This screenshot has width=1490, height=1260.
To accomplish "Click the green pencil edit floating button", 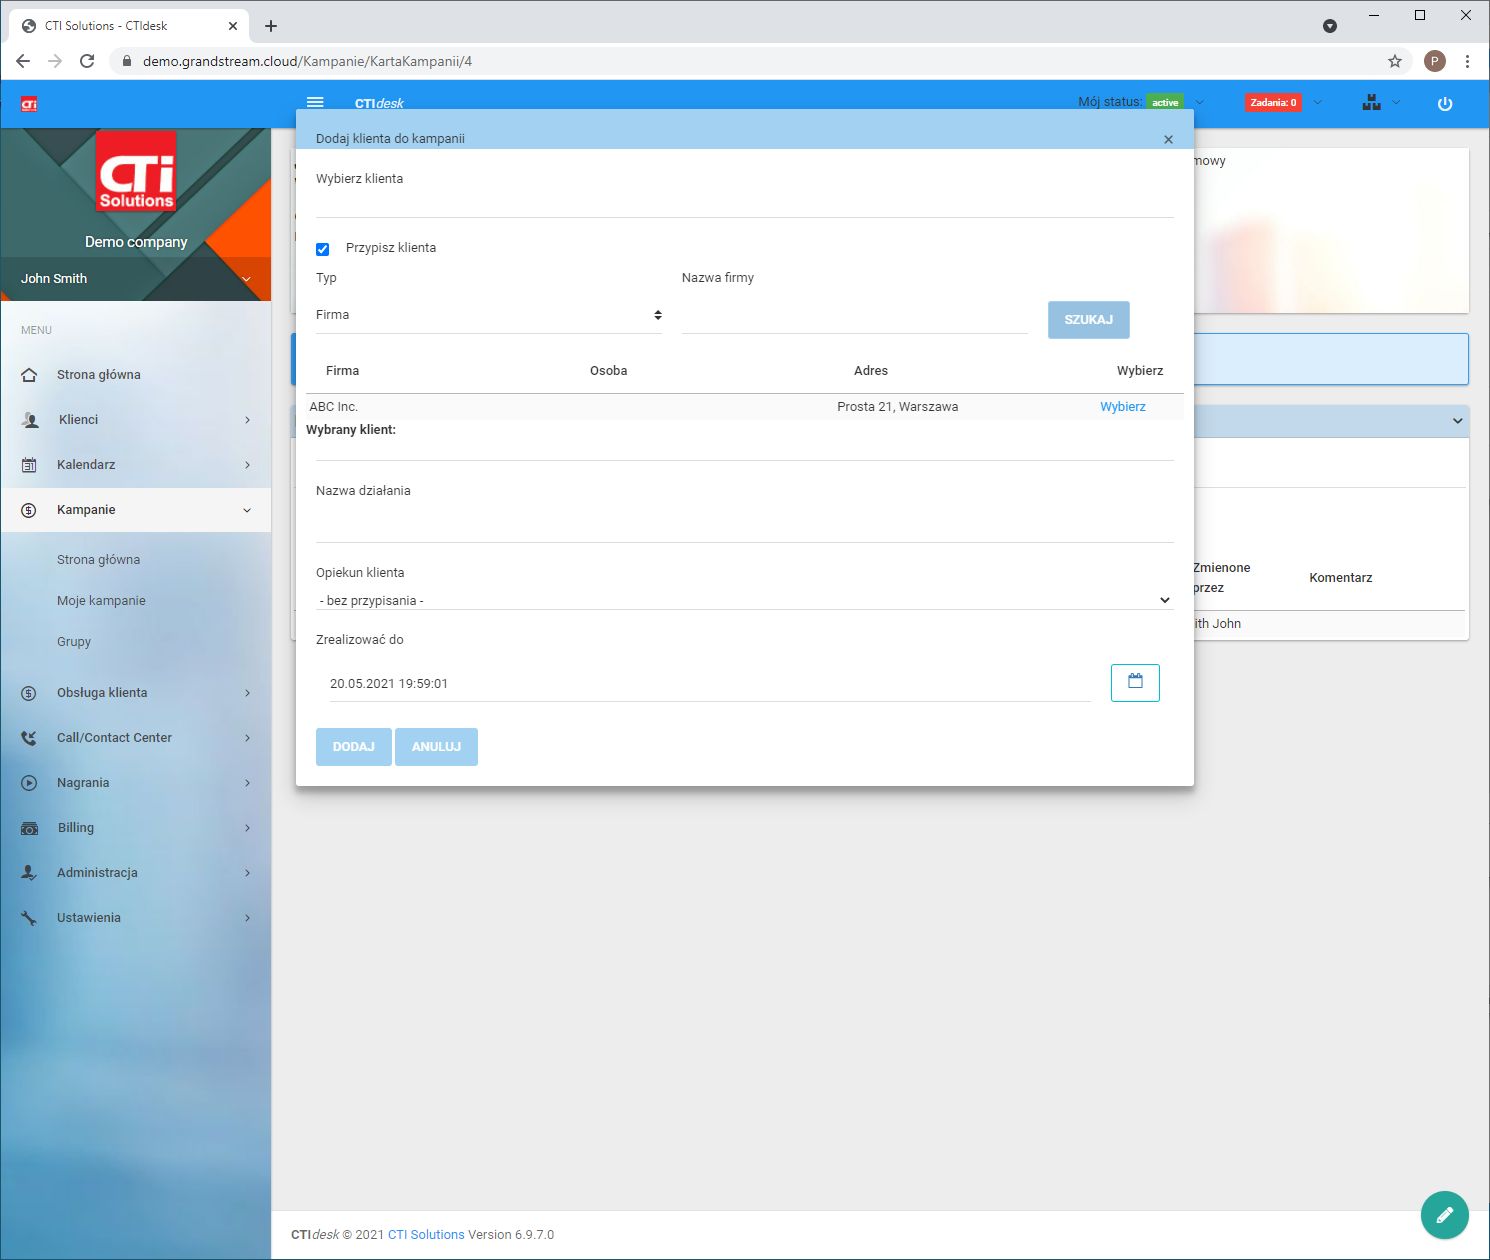I will click(x=1444, y=1215).
